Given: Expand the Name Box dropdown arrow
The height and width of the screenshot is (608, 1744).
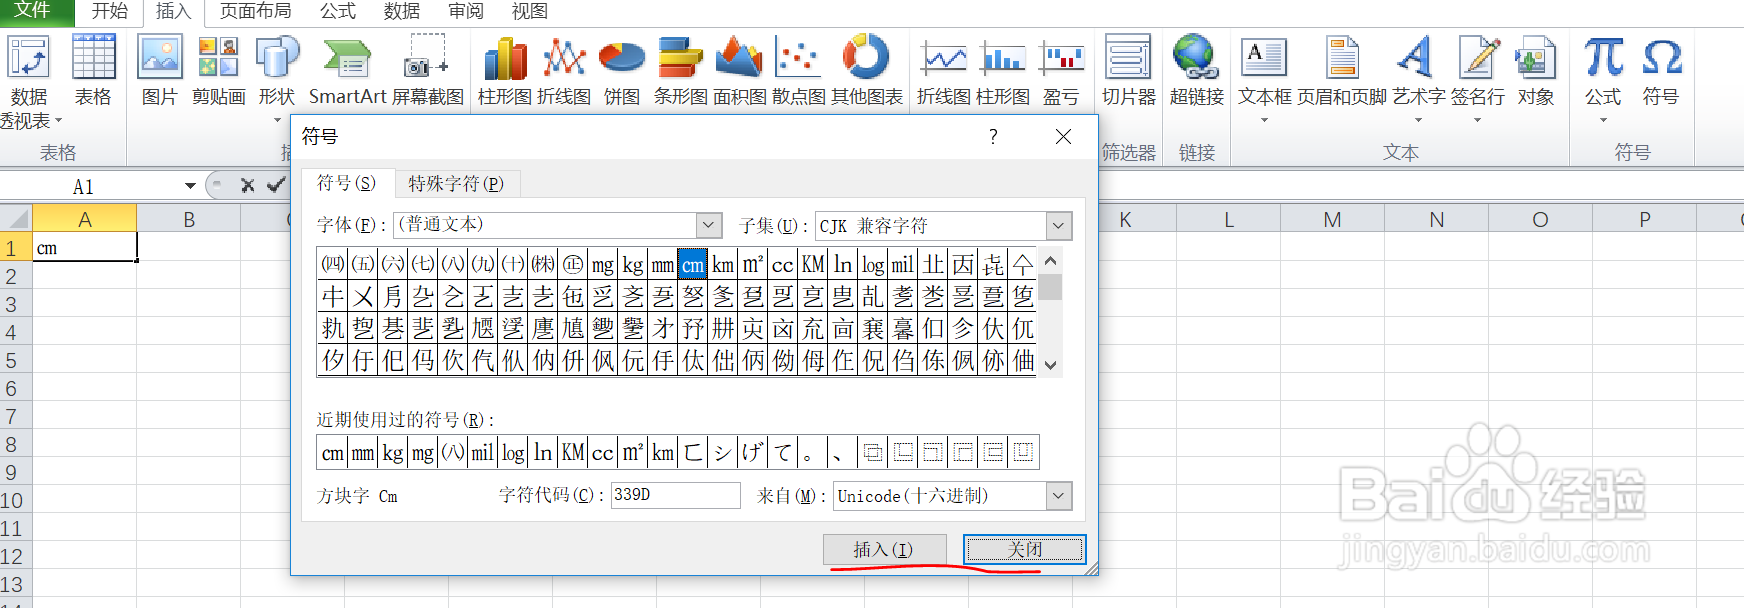Looking at the screenshot, I should coord(190,186).
